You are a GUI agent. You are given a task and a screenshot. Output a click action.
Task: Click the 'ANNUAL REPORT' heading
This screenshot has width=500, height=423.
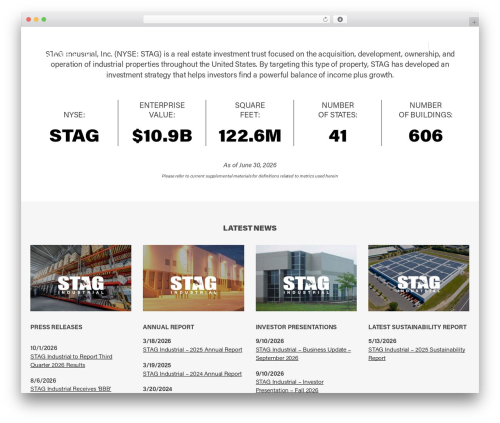(168, 327)
